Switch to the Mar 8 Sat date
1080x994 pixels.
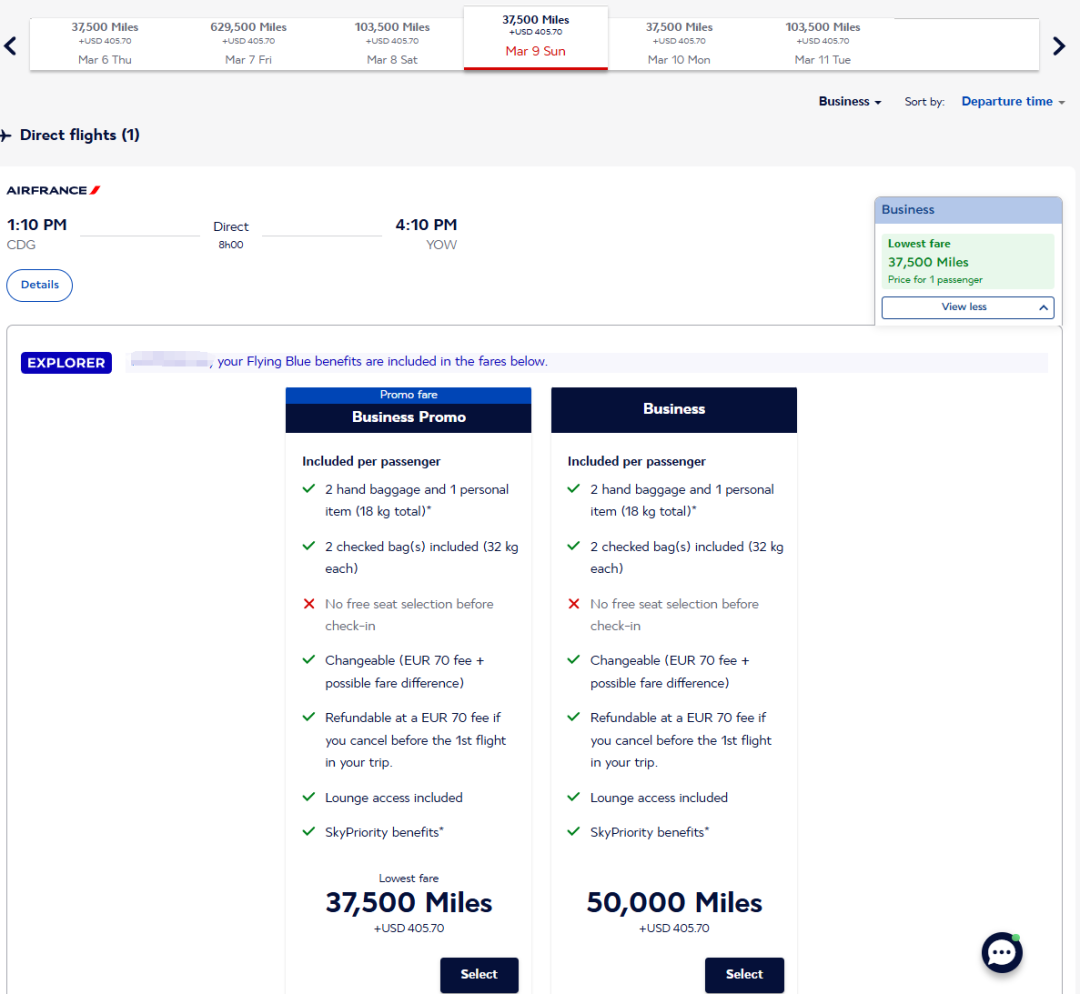point(392,42)
